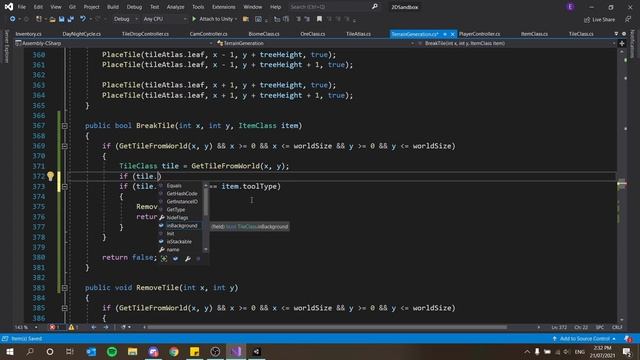Collapse the if block at line 373
Viewport: 640px width, 360px height.
(64, 187)
